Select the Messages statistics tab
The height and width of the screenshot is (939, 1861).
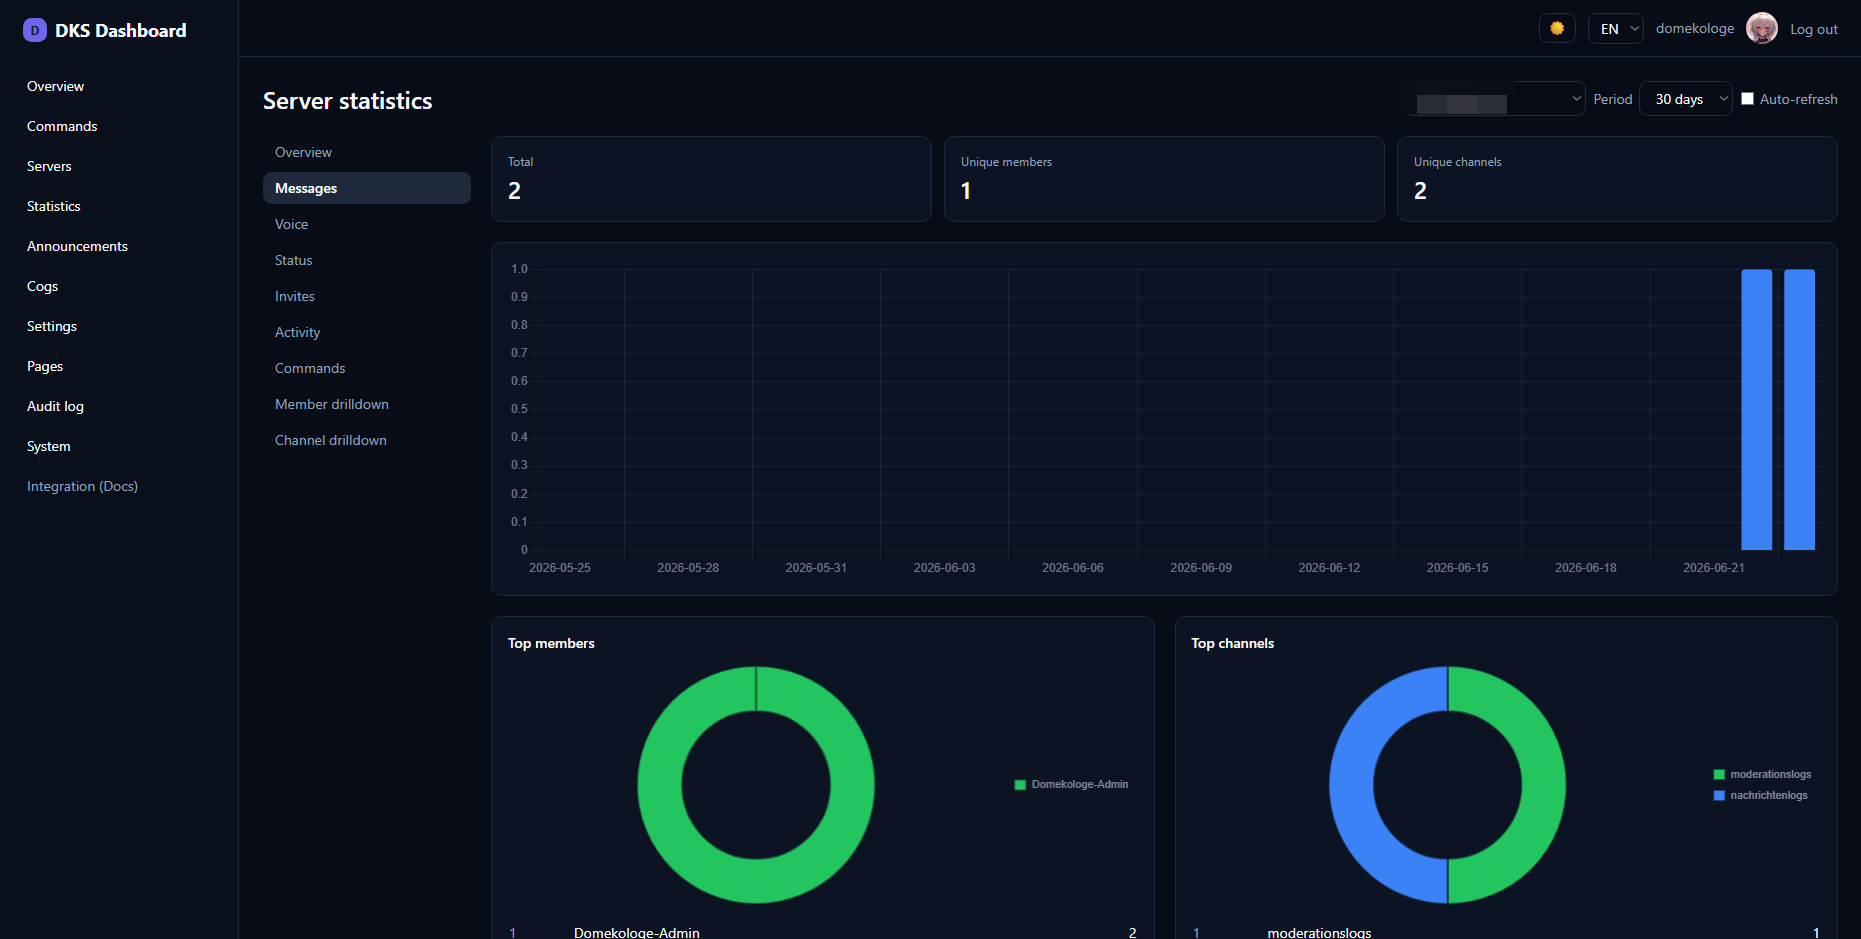pyautogui.click(x=367, y=188)
